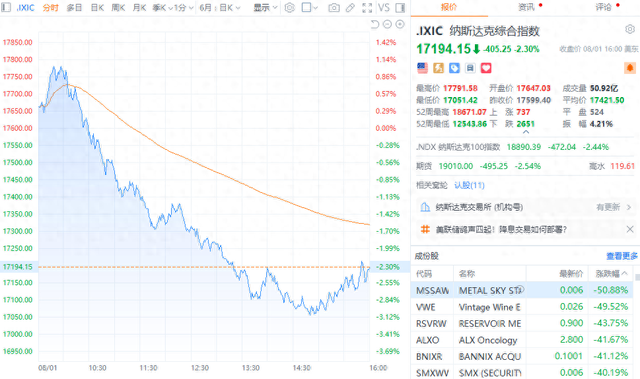Add to favorites with red heart icon
Viewport: 640px width, 379px height.
coord(486,68)
